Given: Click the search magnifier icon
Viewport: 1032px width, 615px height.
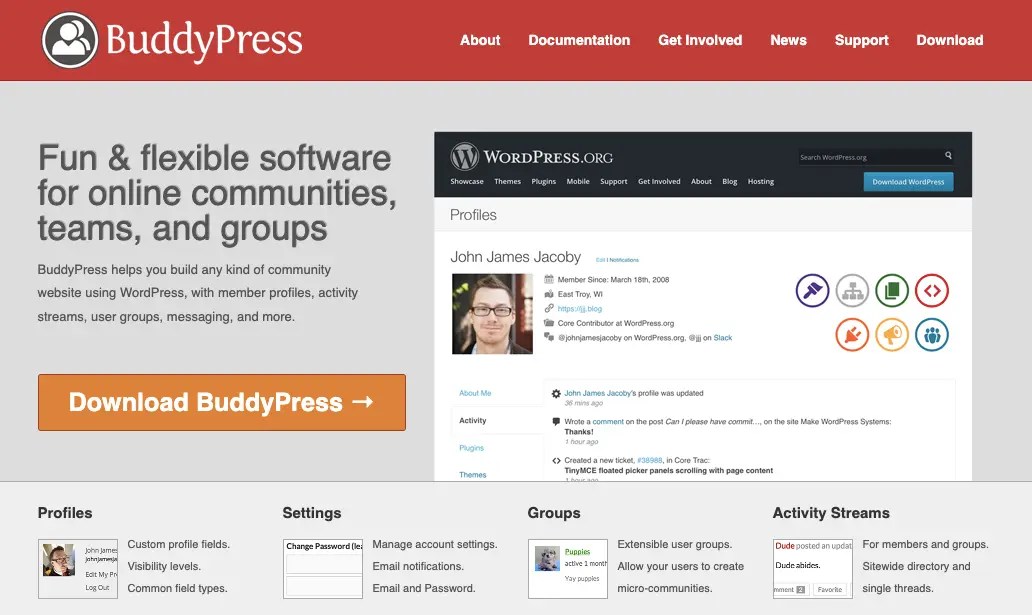Looking at the screenshot, I should pos(948,156).
